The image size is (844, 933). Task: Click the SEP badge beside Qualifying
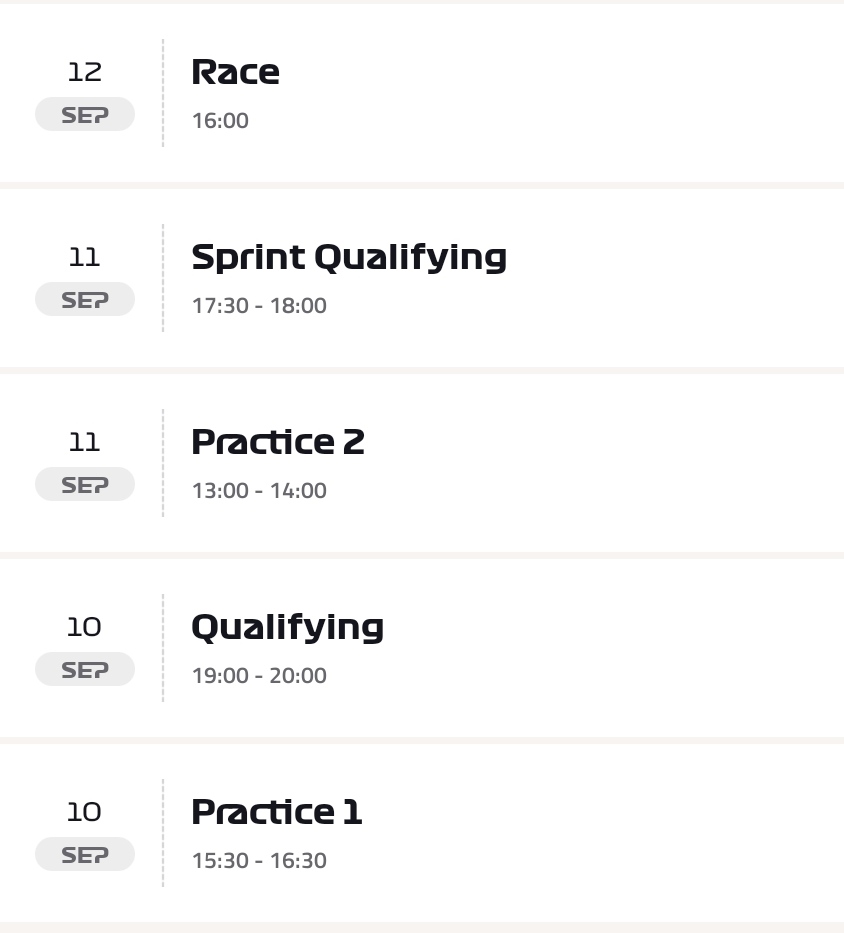[x=85, y=669]
